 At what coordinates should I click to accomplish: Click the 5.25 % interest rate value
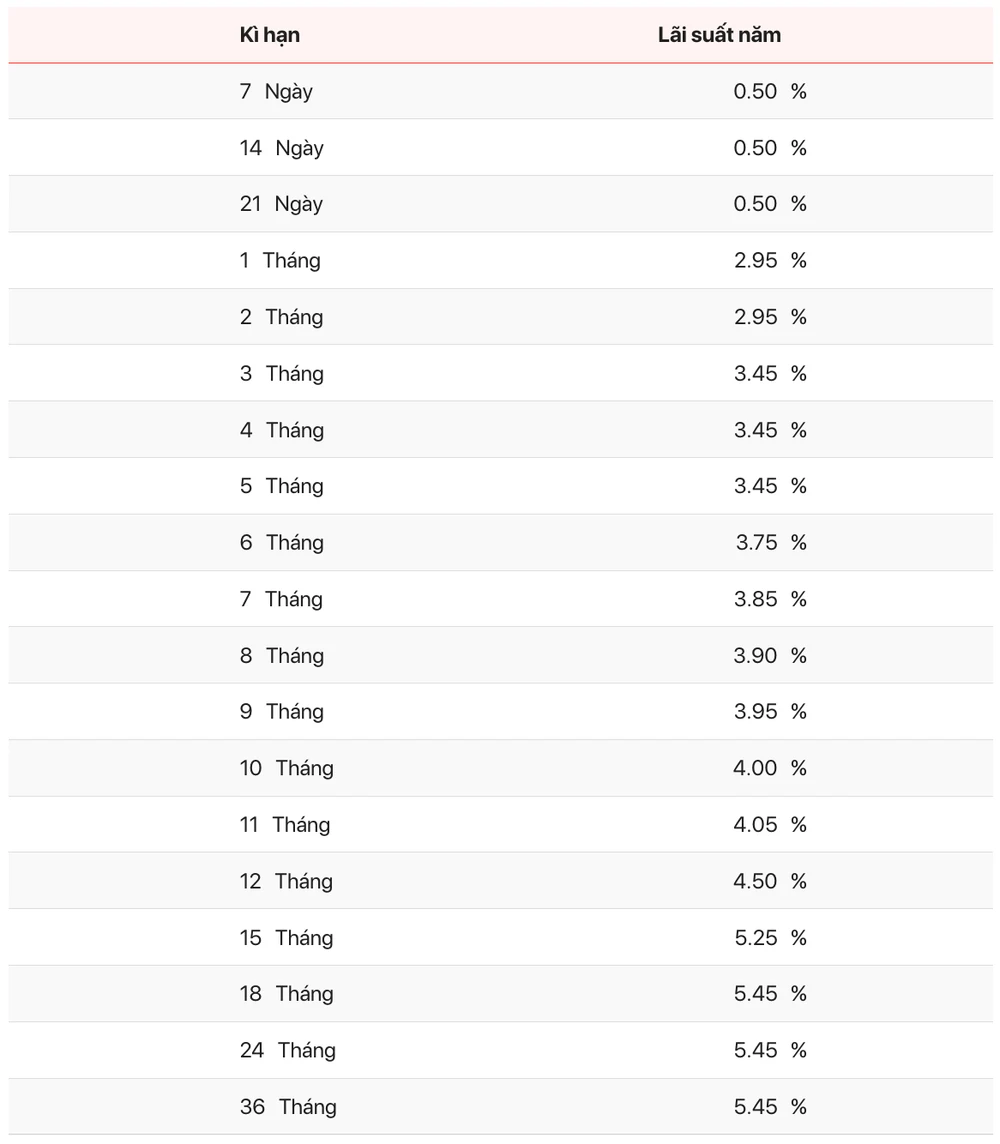pyautogui.click(x=770, y=938)
